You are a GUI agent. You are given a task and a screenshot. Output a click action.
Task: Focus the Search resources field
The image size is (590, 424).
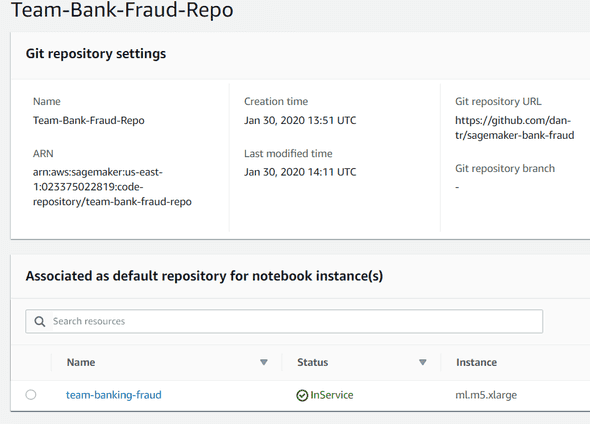coord(284,321)
